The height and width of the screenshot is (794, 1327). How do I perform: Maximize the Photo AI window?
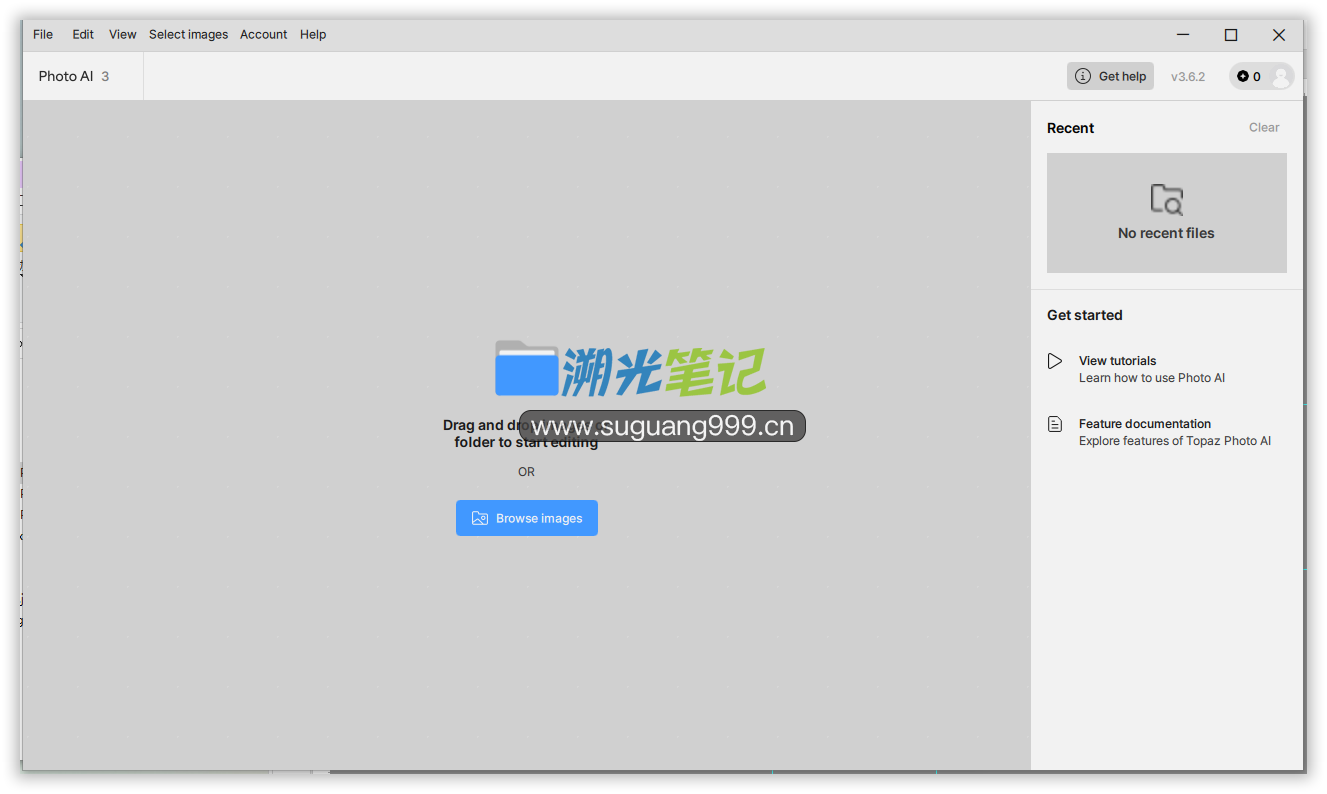1231,34
